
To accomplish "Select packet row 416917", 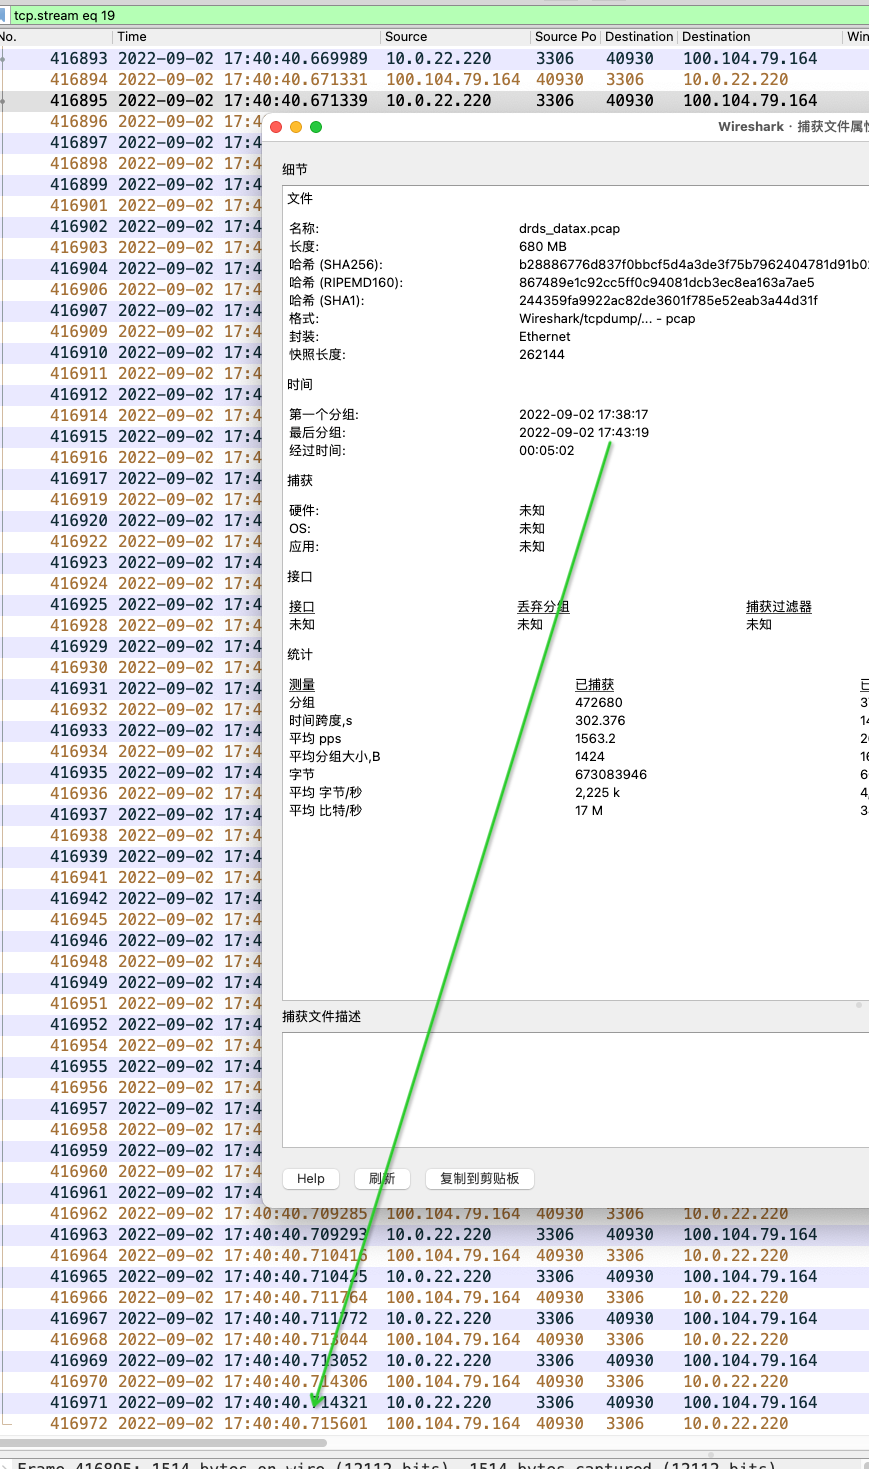I will pos(130,479).
